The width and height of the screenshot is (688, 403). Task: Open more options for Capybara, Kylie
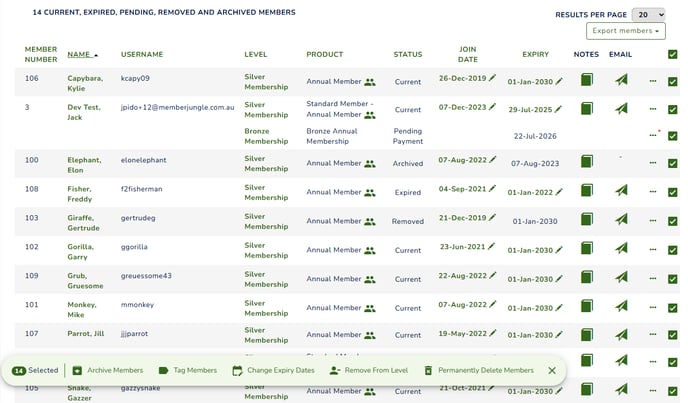[x=653, y=81]
